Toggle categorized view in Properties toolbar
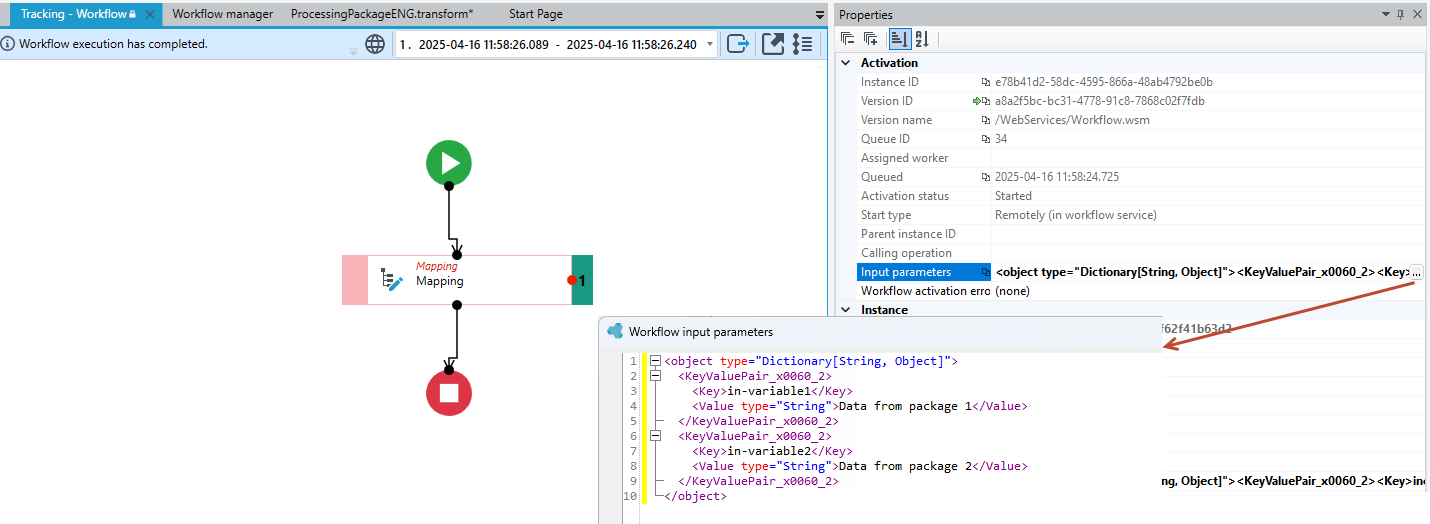Image resolution: width=1430 pixels, height=524 pixels. [899, 39]
